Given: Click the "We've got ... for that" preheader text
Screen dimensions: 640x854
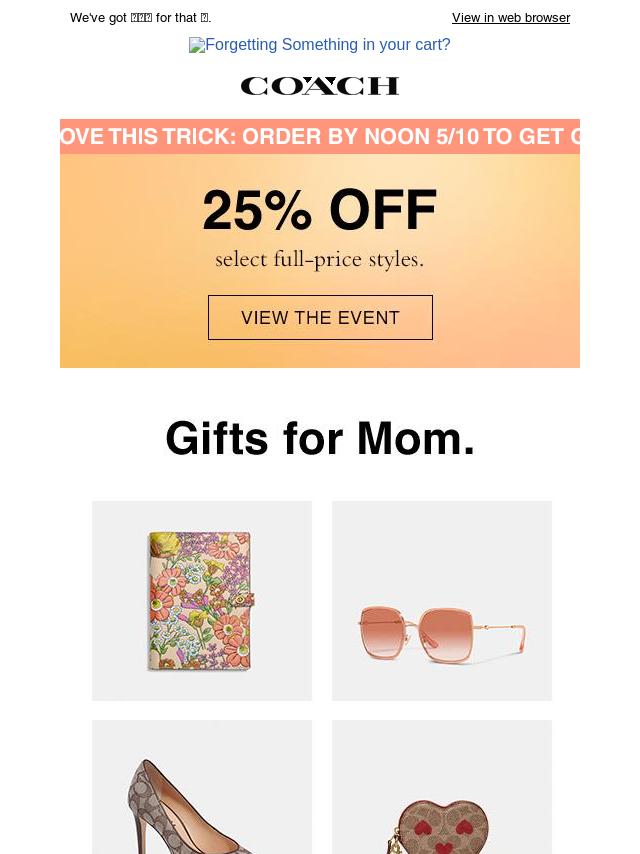Looking at the screenshot, I should 140,18.
